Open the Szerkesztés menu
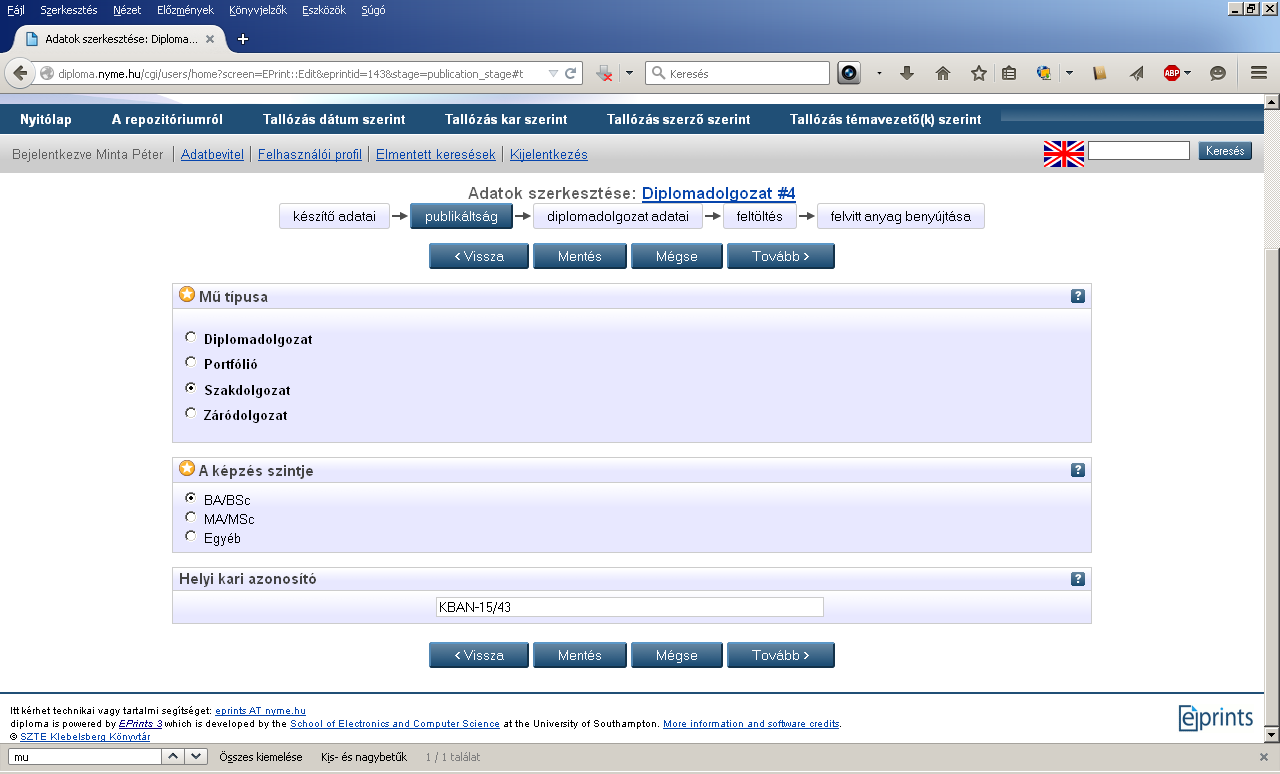Image resolution: width=1280 pixels, height=774 pixels. click(68, 10)
